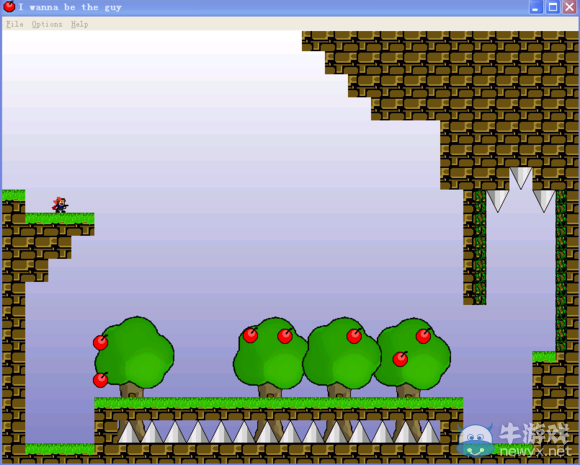Maximize the I wanna be the guy window
This screenshot has width=580, height=465.
[553, 7]
